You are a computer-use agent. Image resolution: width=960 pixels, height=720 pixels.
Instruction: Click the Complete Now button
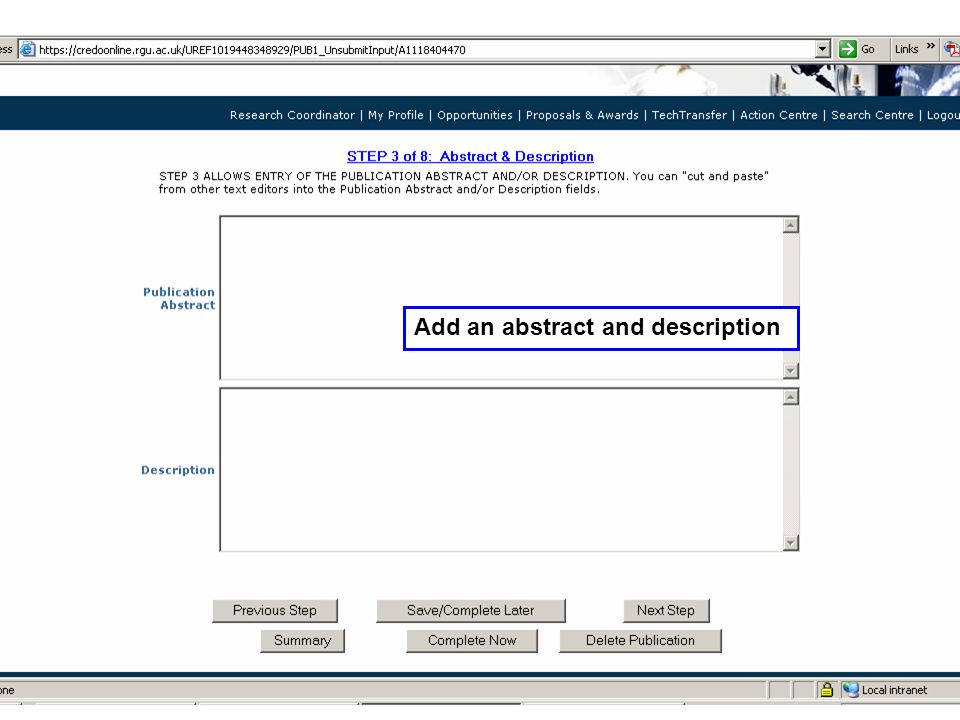(472, 640)
